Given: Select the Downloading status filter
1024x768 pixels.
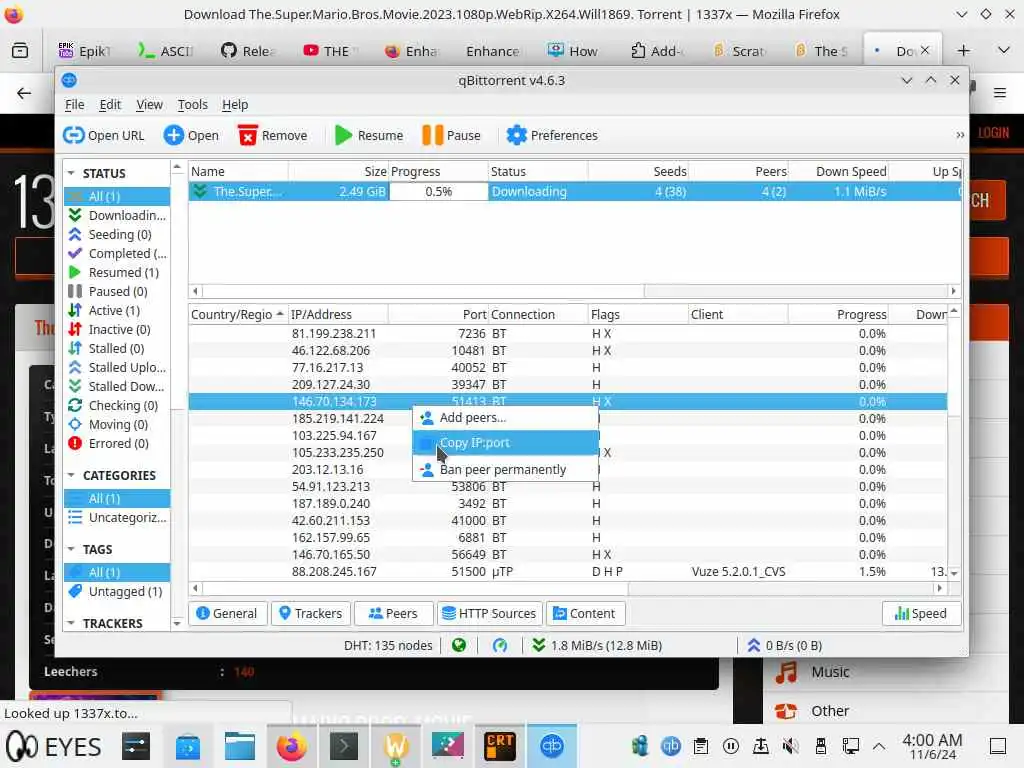Looking at the screenshot, I should click(x=117, y=216).
